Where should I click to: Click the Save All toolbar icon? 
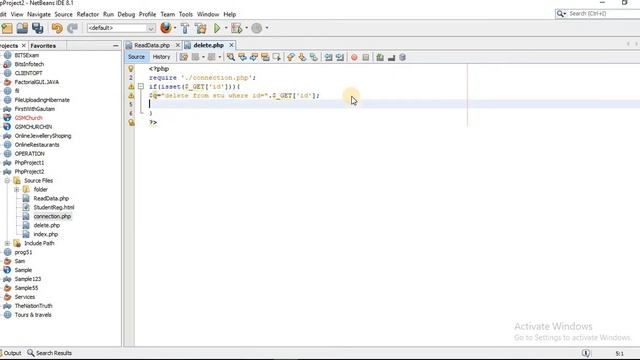38,28
